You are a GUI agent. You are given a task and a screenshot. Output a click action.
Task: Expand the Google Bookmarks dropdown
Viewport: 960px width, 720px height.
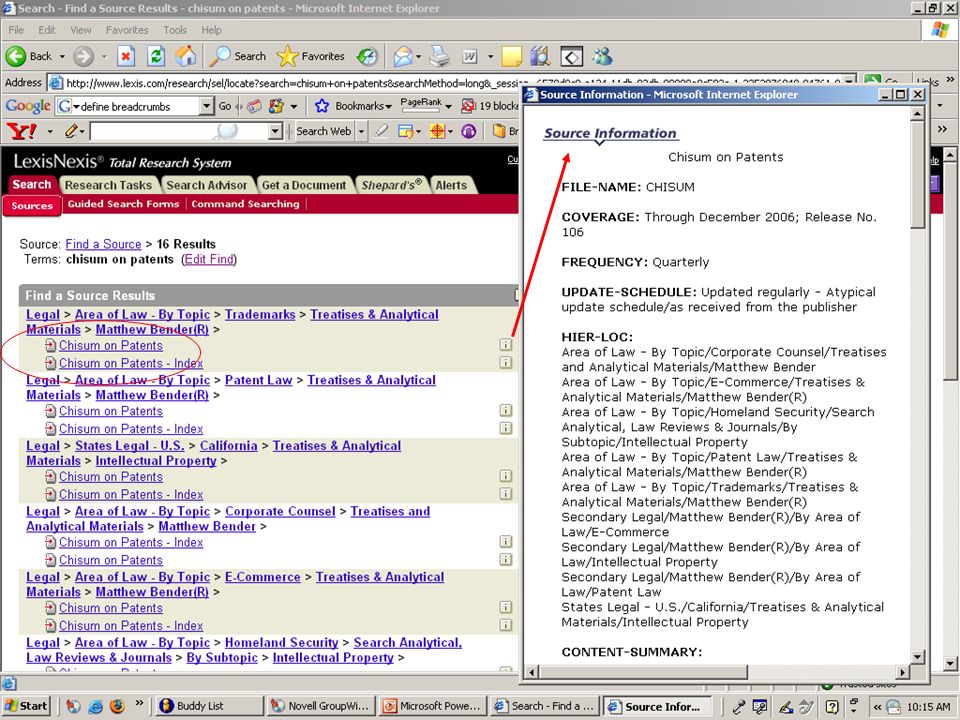(388, 107)
